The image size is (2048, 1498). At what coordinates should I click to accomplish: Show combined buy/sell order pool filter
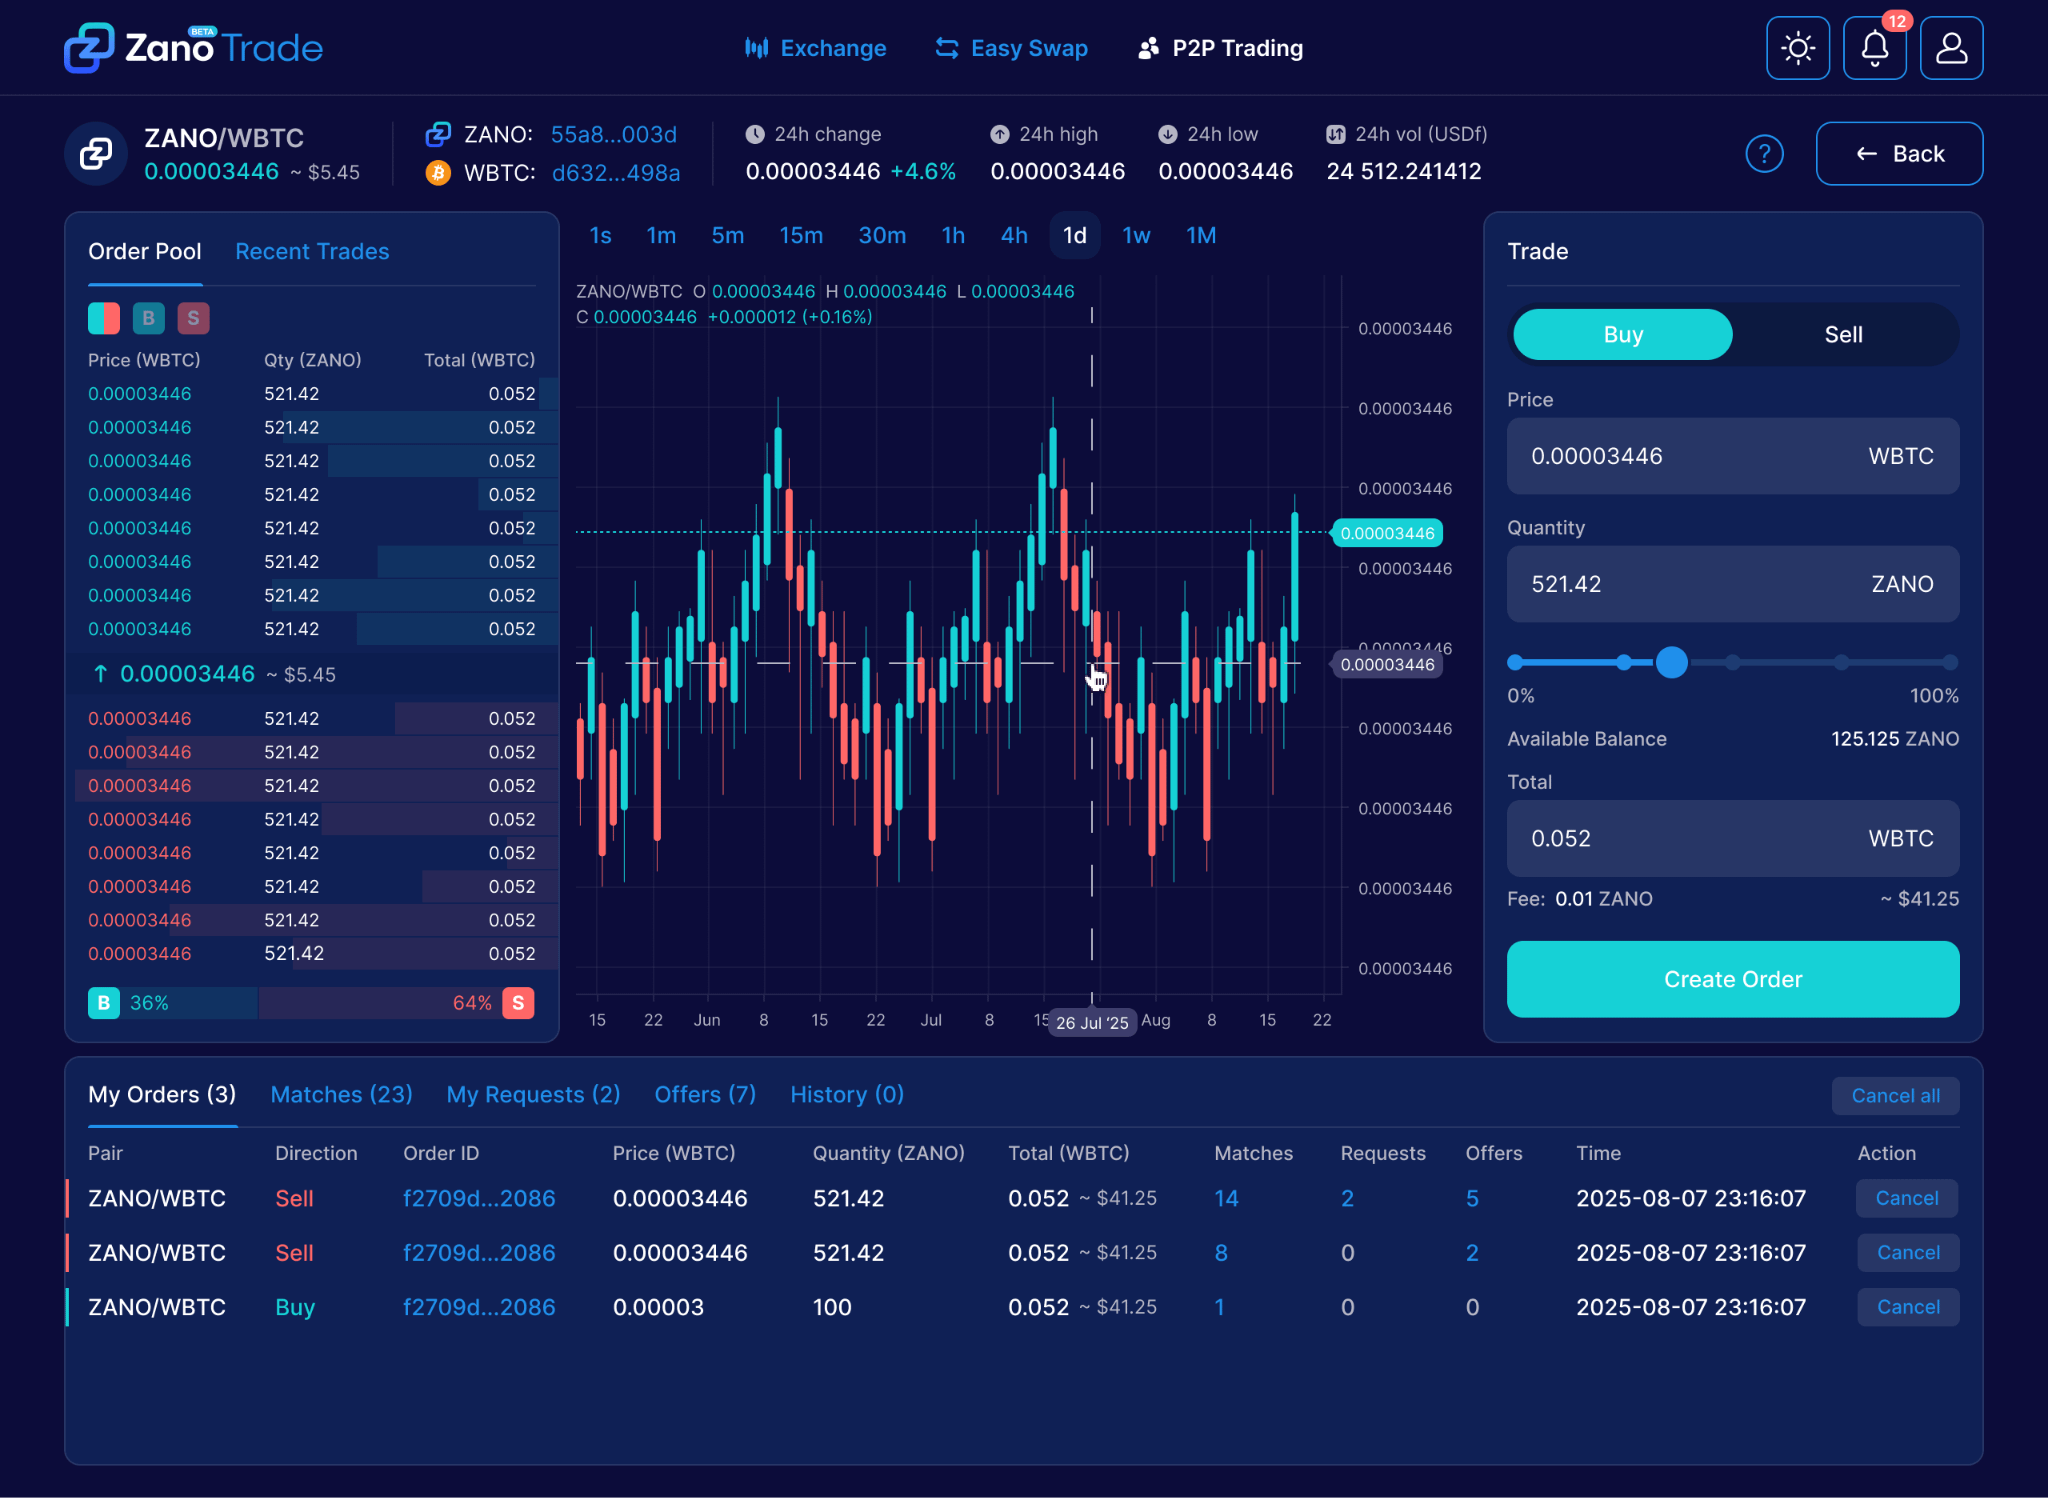[104, 318]
